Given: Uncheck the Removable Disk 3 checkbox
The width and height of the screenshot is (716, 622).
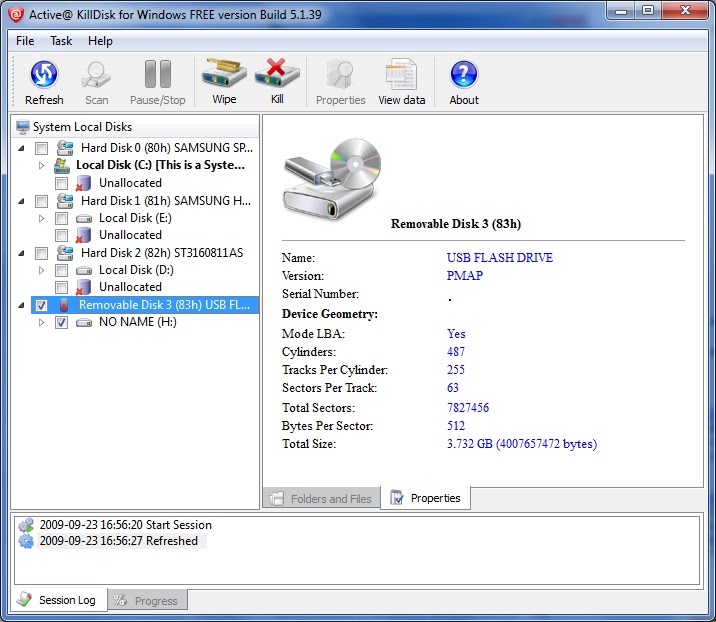Looking at the screenshot, I should (x=42, y=305).
